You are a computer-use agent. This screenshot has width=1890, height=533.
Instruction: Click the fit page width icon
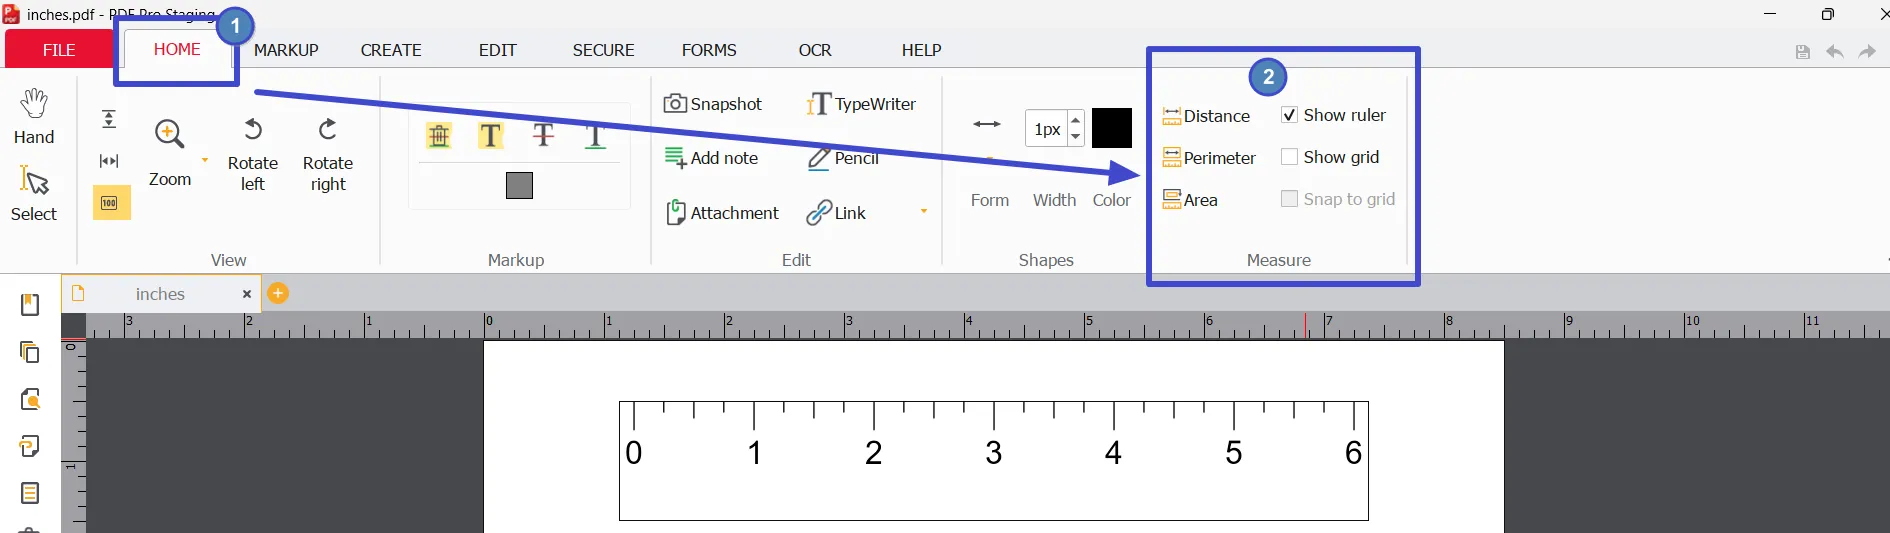coord(109,161)
